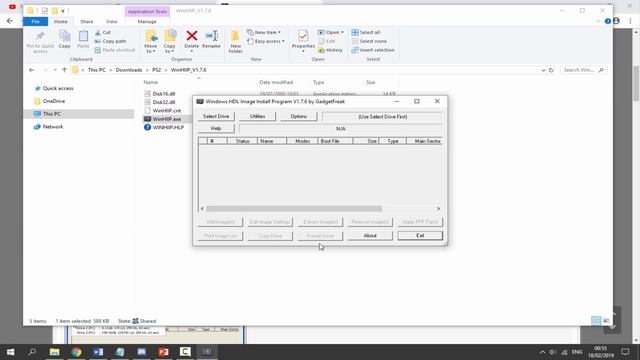Expand the address bar history dropdown

tap(543, 70)
